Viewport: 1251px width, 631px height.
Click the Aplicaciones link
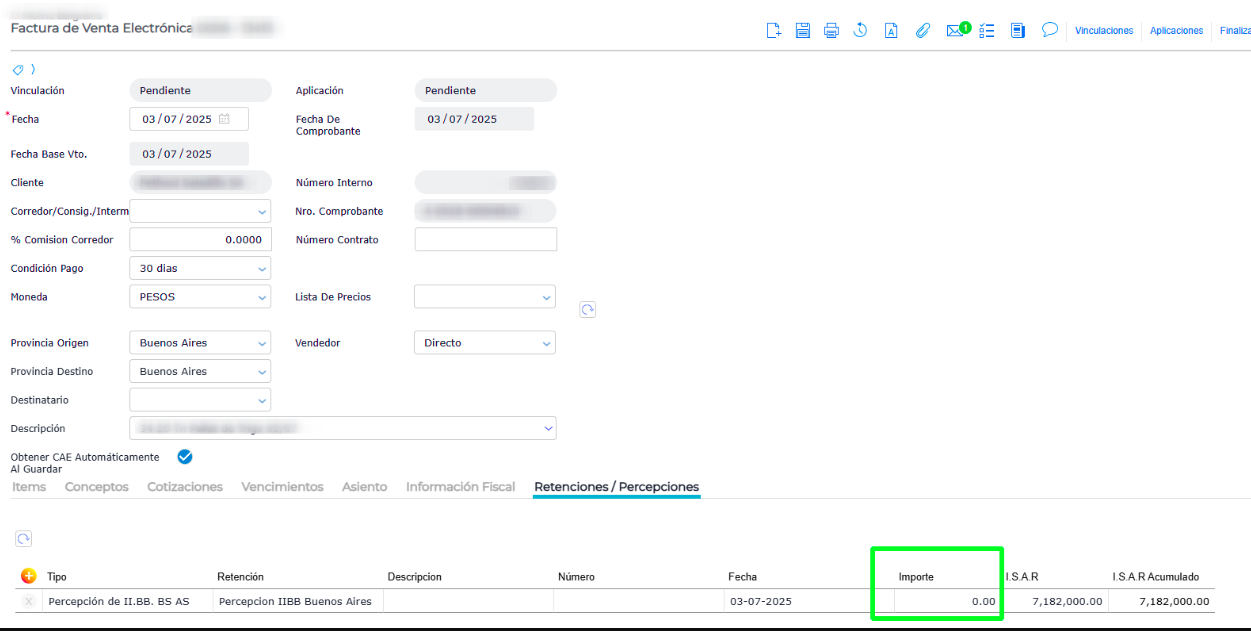pyautogui.click(x=1176, y=31)
